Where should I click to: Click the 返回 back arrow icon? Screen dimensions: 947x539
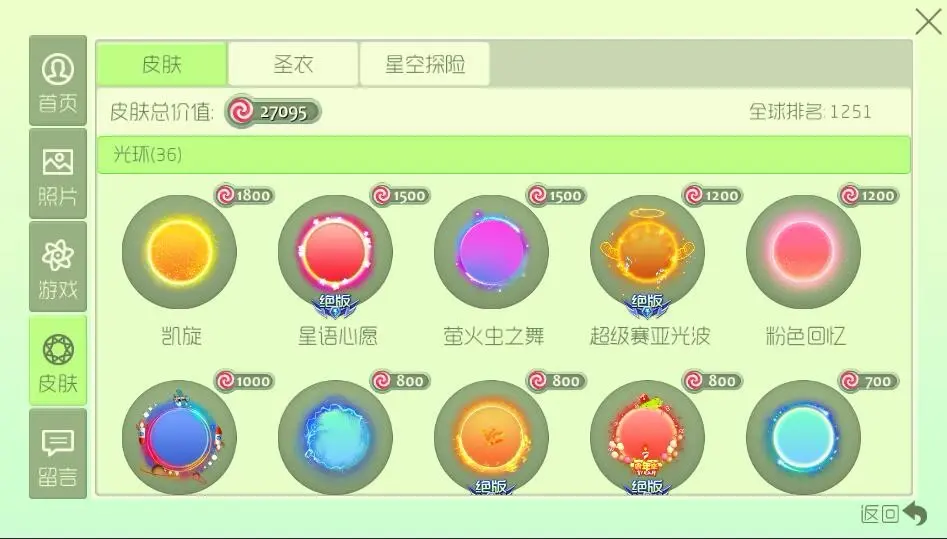tap(914, 514)
